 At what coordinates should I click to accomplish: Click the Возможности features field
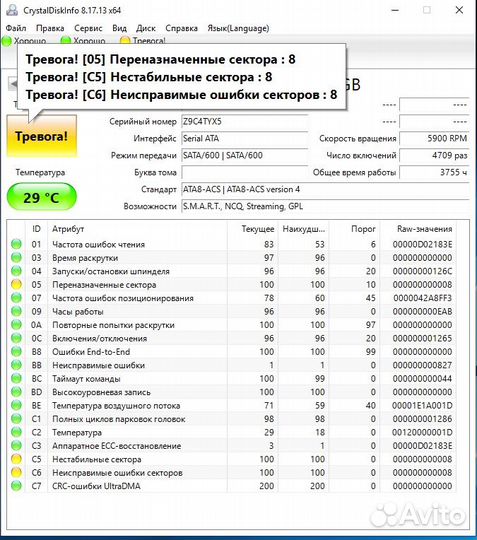[x=325, y=206]
